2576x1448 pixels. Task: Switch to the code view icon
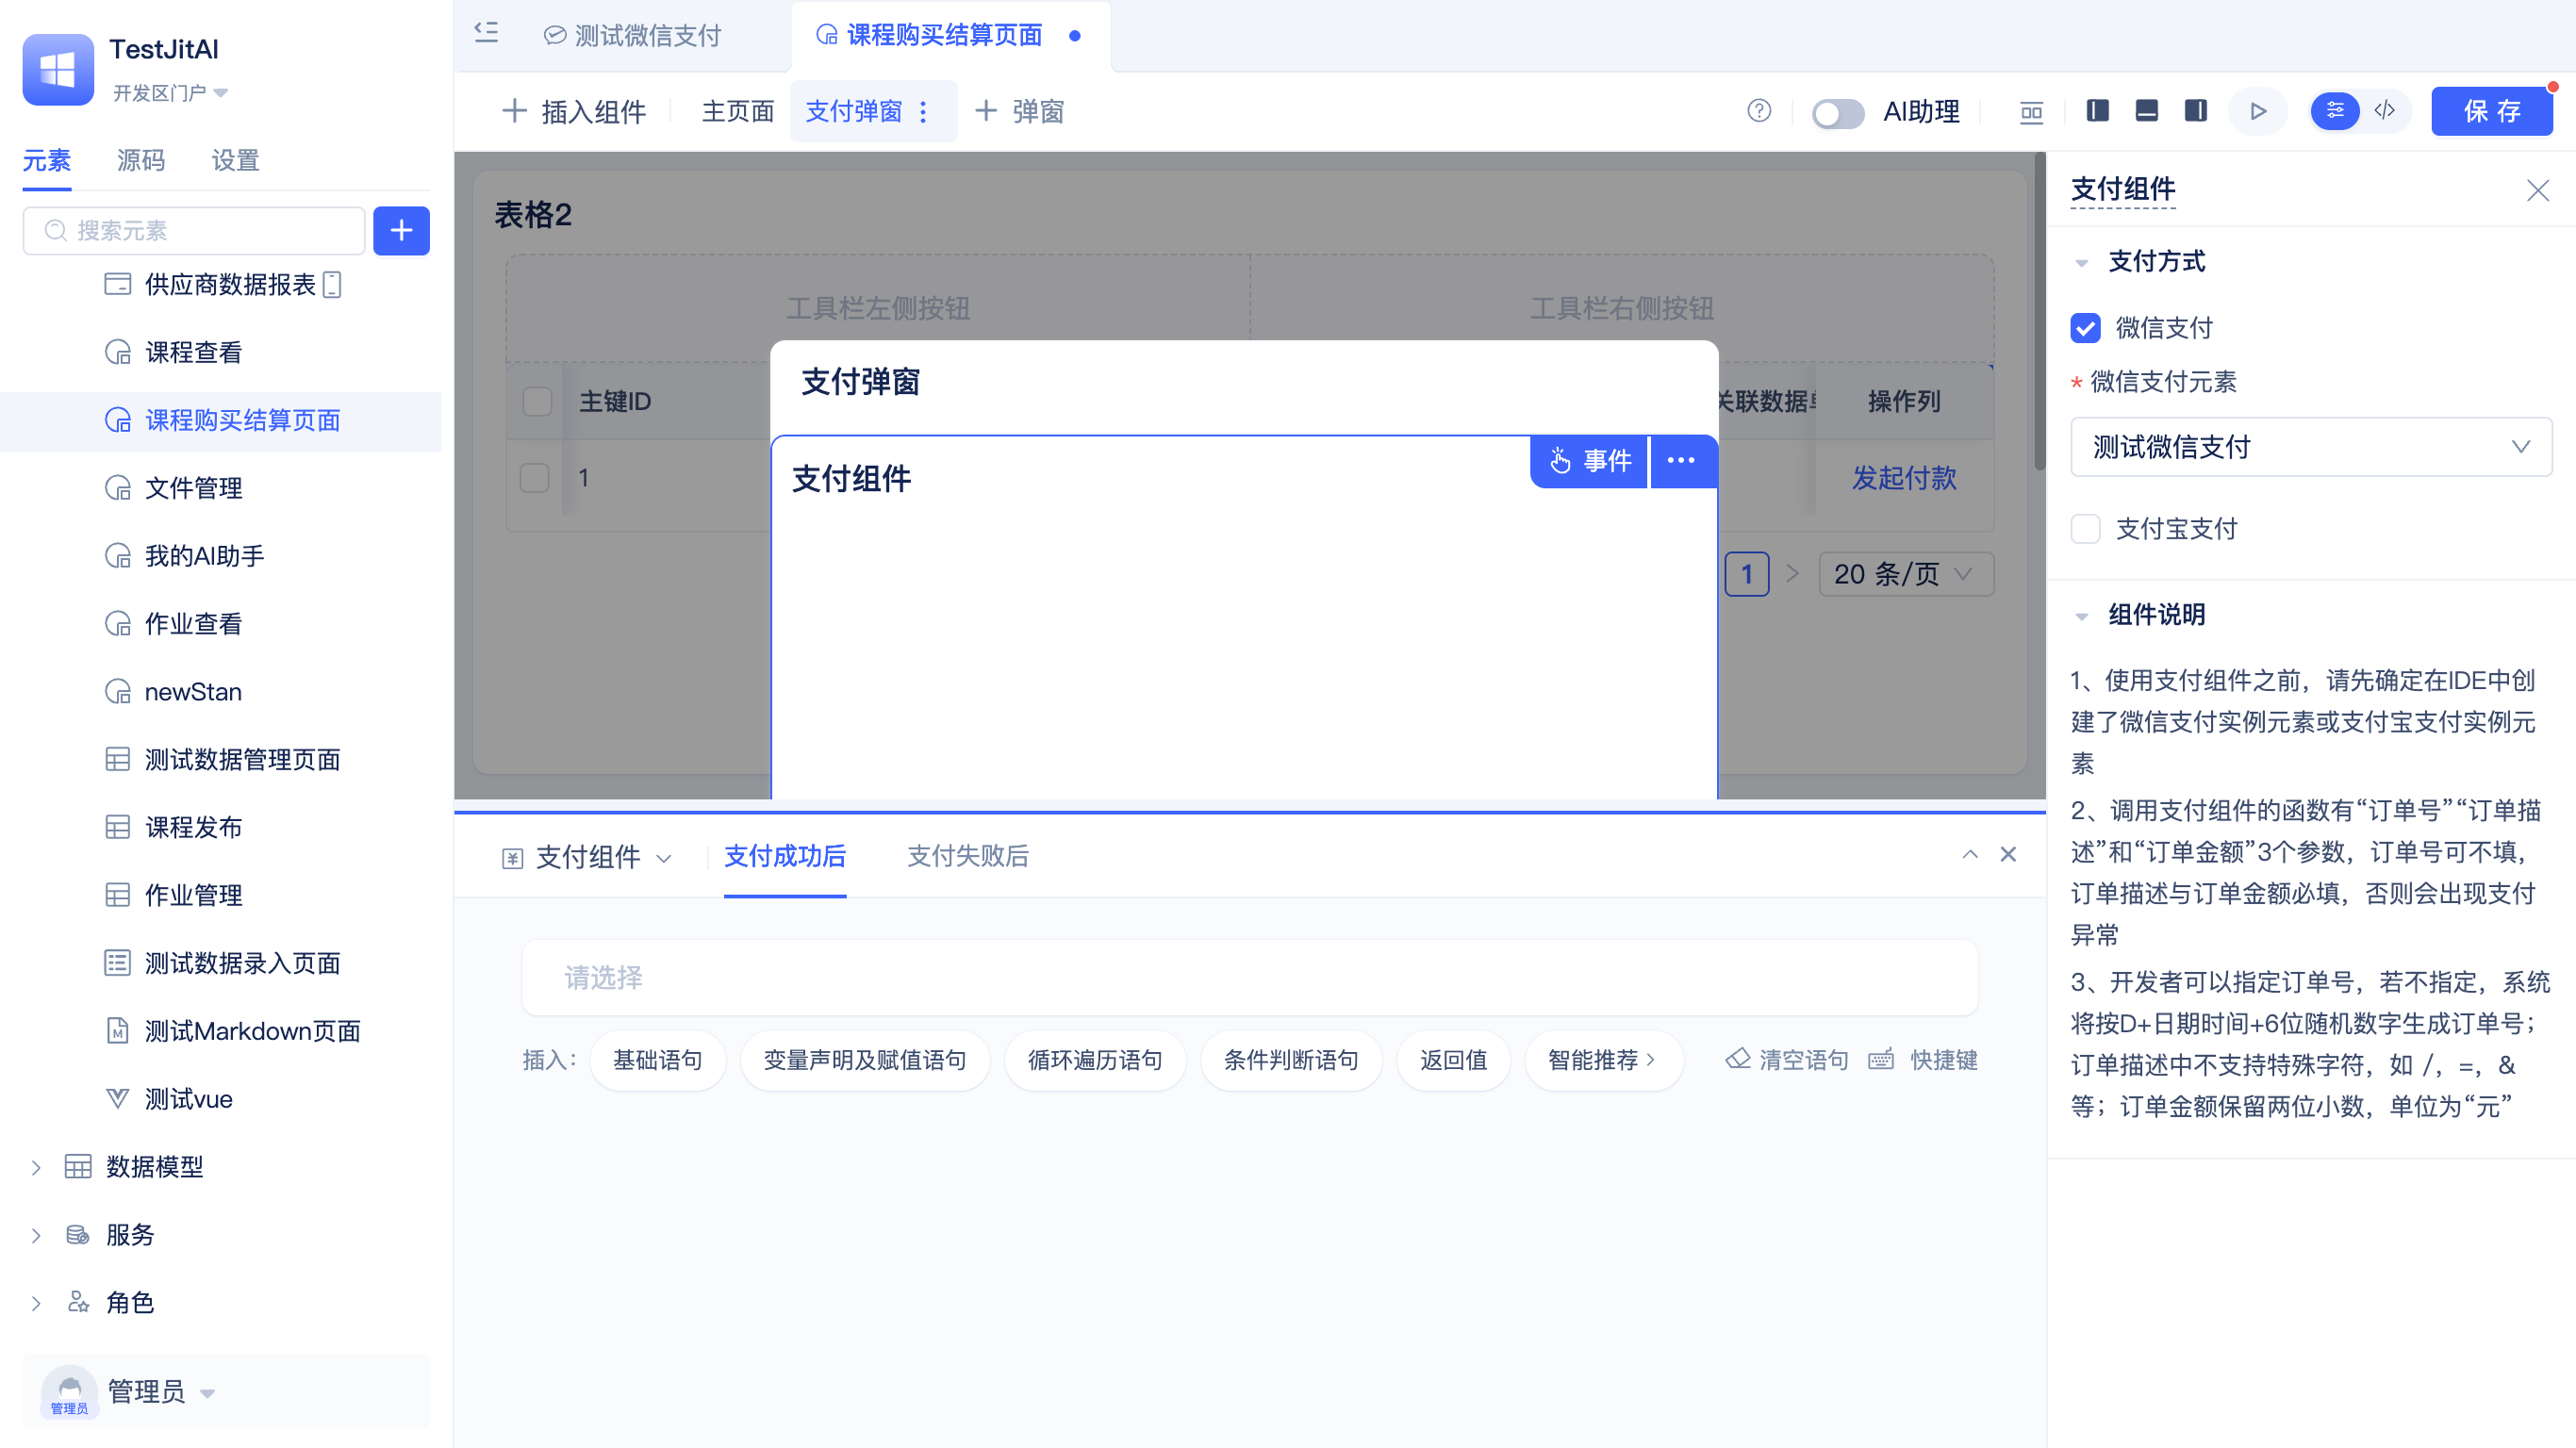pos(2385,110)
